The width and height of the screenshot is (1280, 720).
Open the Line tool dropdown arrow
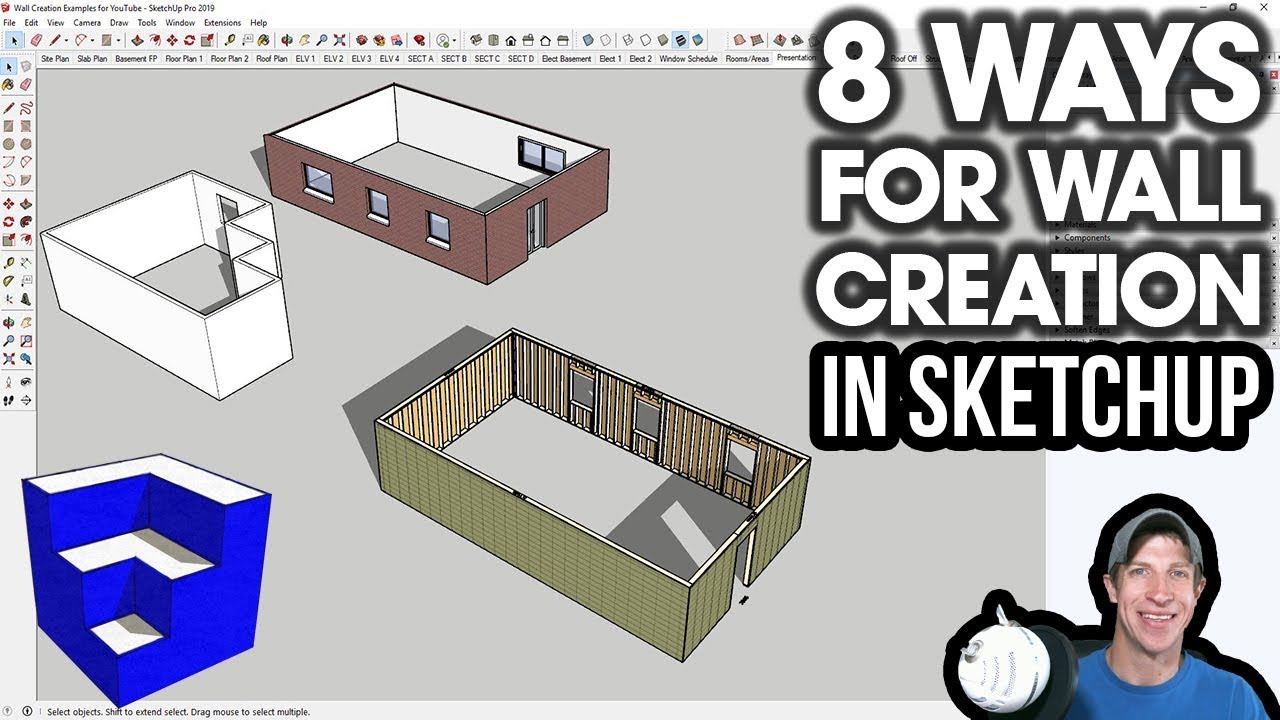tap(66, 40)
